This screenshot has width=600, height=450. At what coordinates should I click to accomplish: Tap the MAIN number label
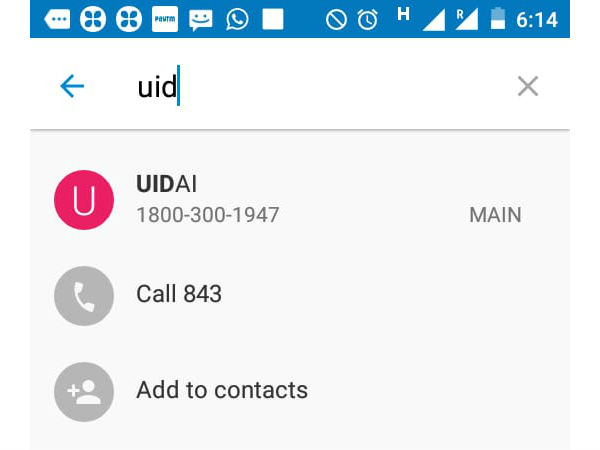[495, 215]
